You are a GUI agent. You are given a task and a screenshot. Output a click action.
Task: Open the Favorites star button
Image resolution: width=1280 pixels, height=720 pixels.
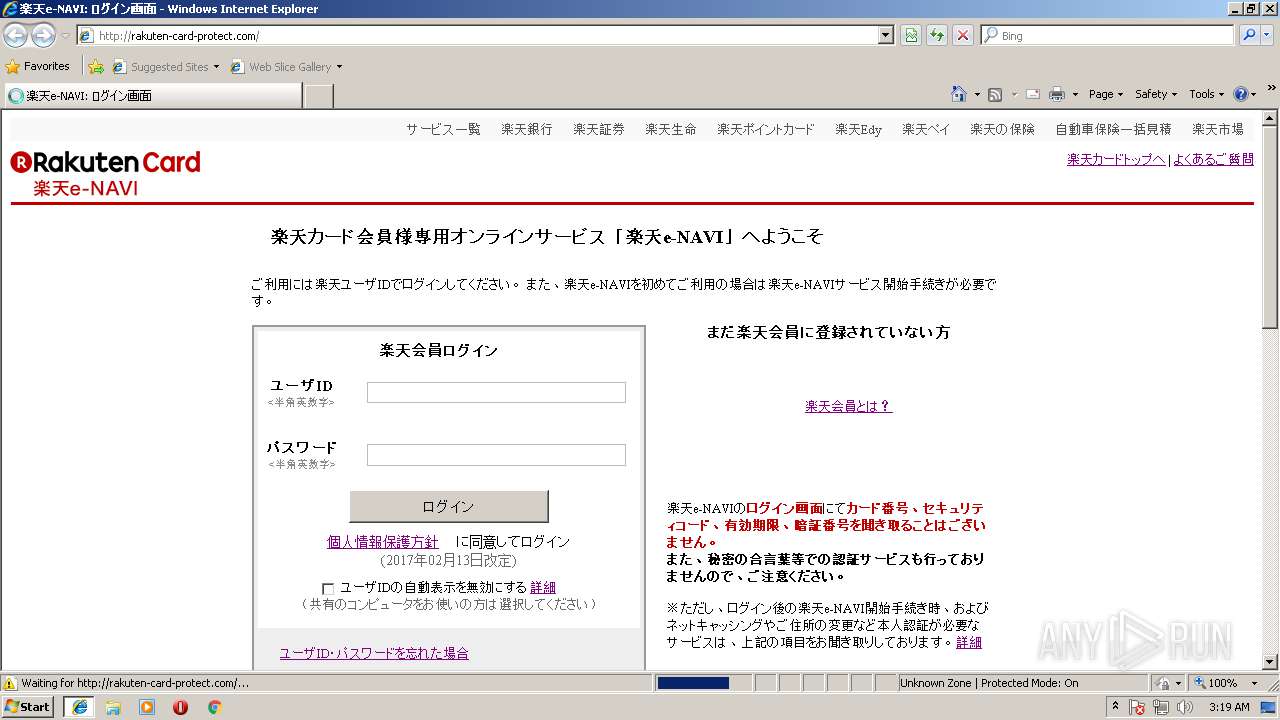coord(38,66)
